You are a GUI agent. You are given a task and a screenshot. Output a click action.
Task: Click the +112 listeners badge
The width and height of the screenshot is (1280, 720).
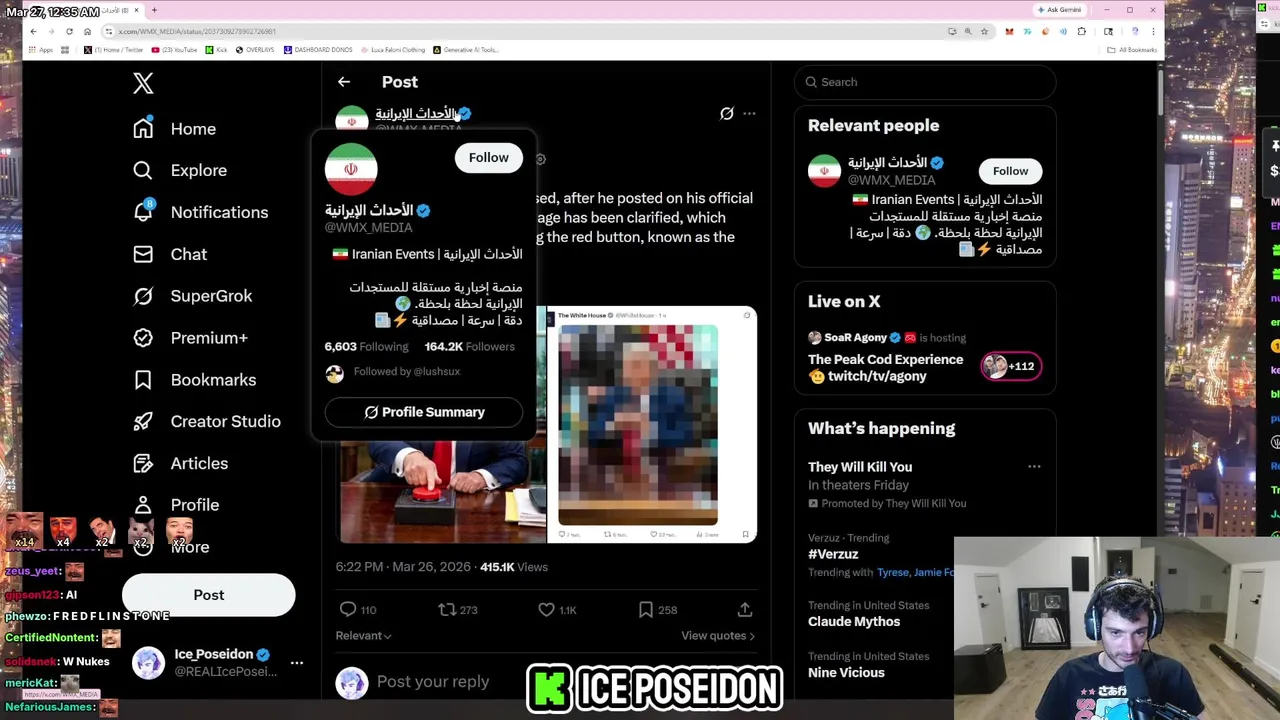(1011, 366)
